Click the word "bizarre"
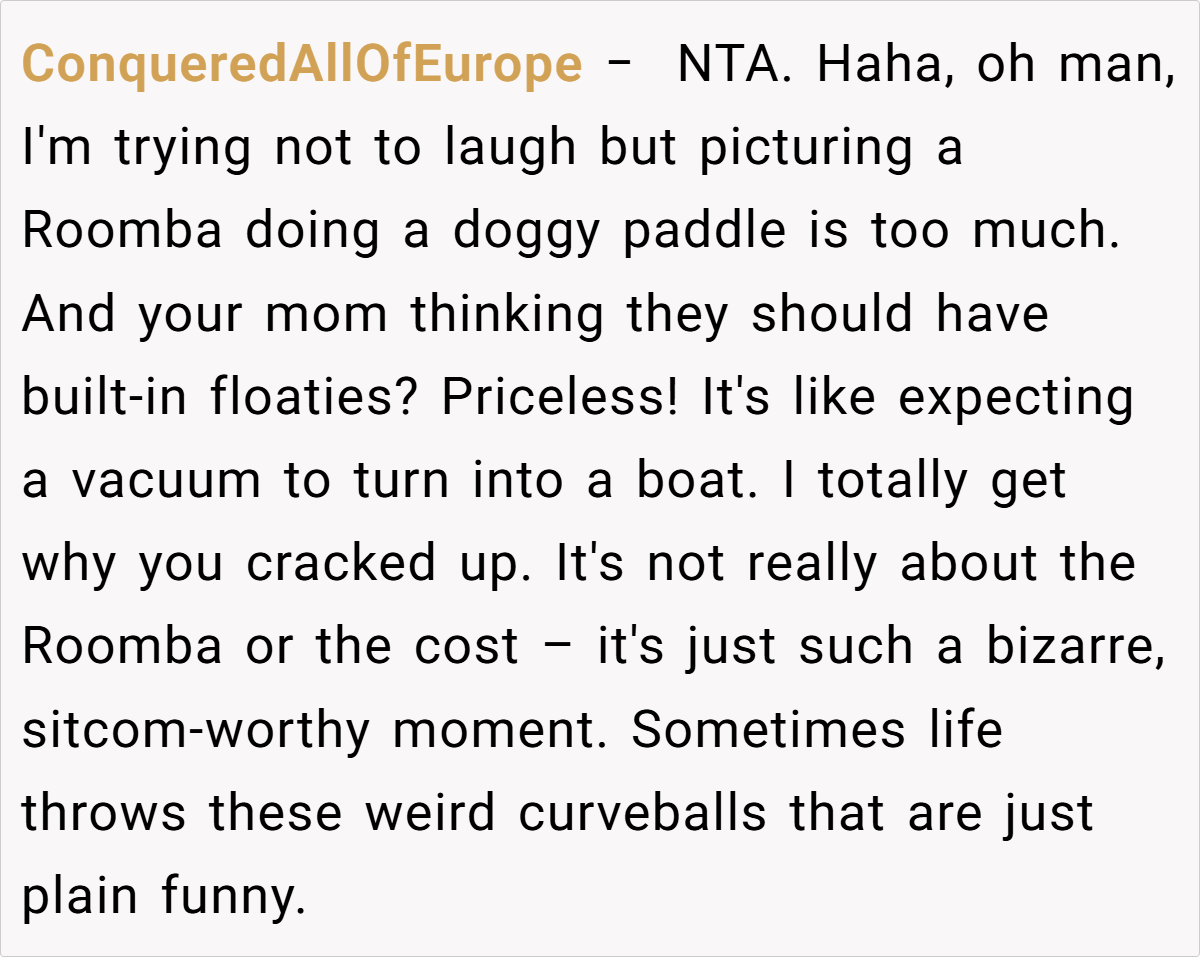 pos(1075,646)
